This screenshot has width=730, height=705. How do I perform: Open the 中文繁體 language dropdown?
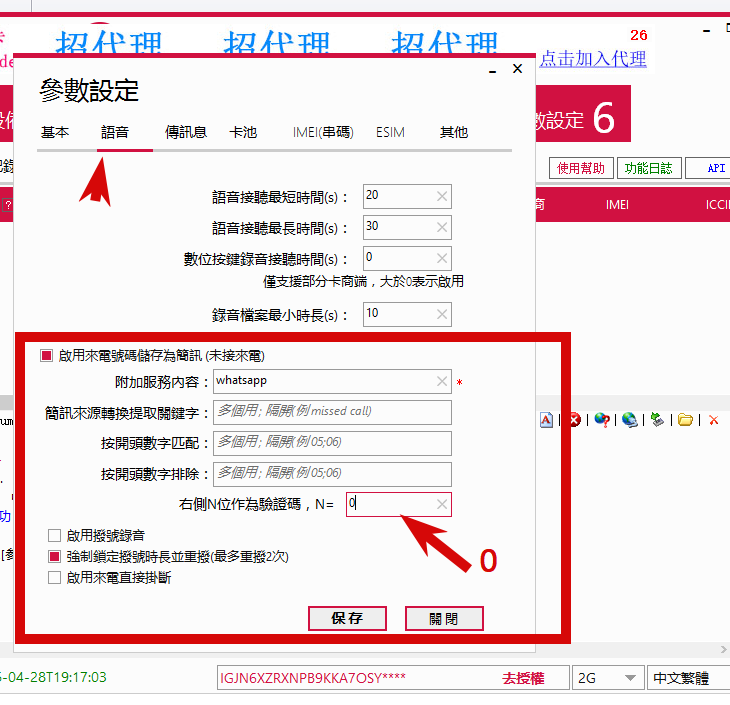click(688, 678)
